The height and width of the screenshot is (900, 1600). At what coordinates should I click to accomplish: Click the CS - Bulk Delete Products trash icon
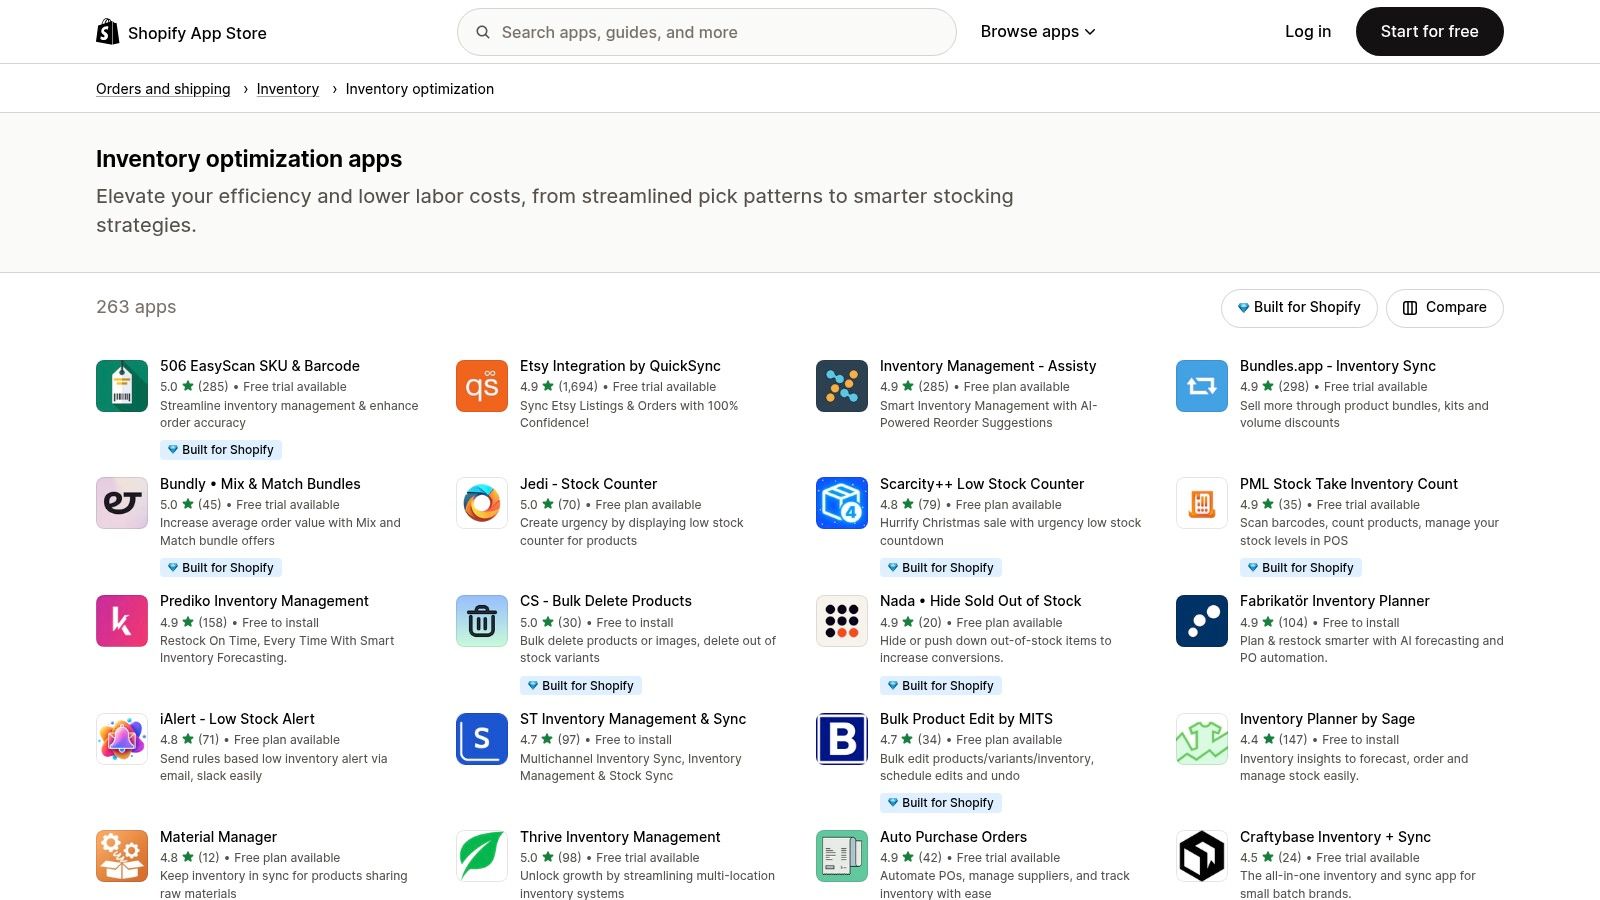(x=481, y=620)
